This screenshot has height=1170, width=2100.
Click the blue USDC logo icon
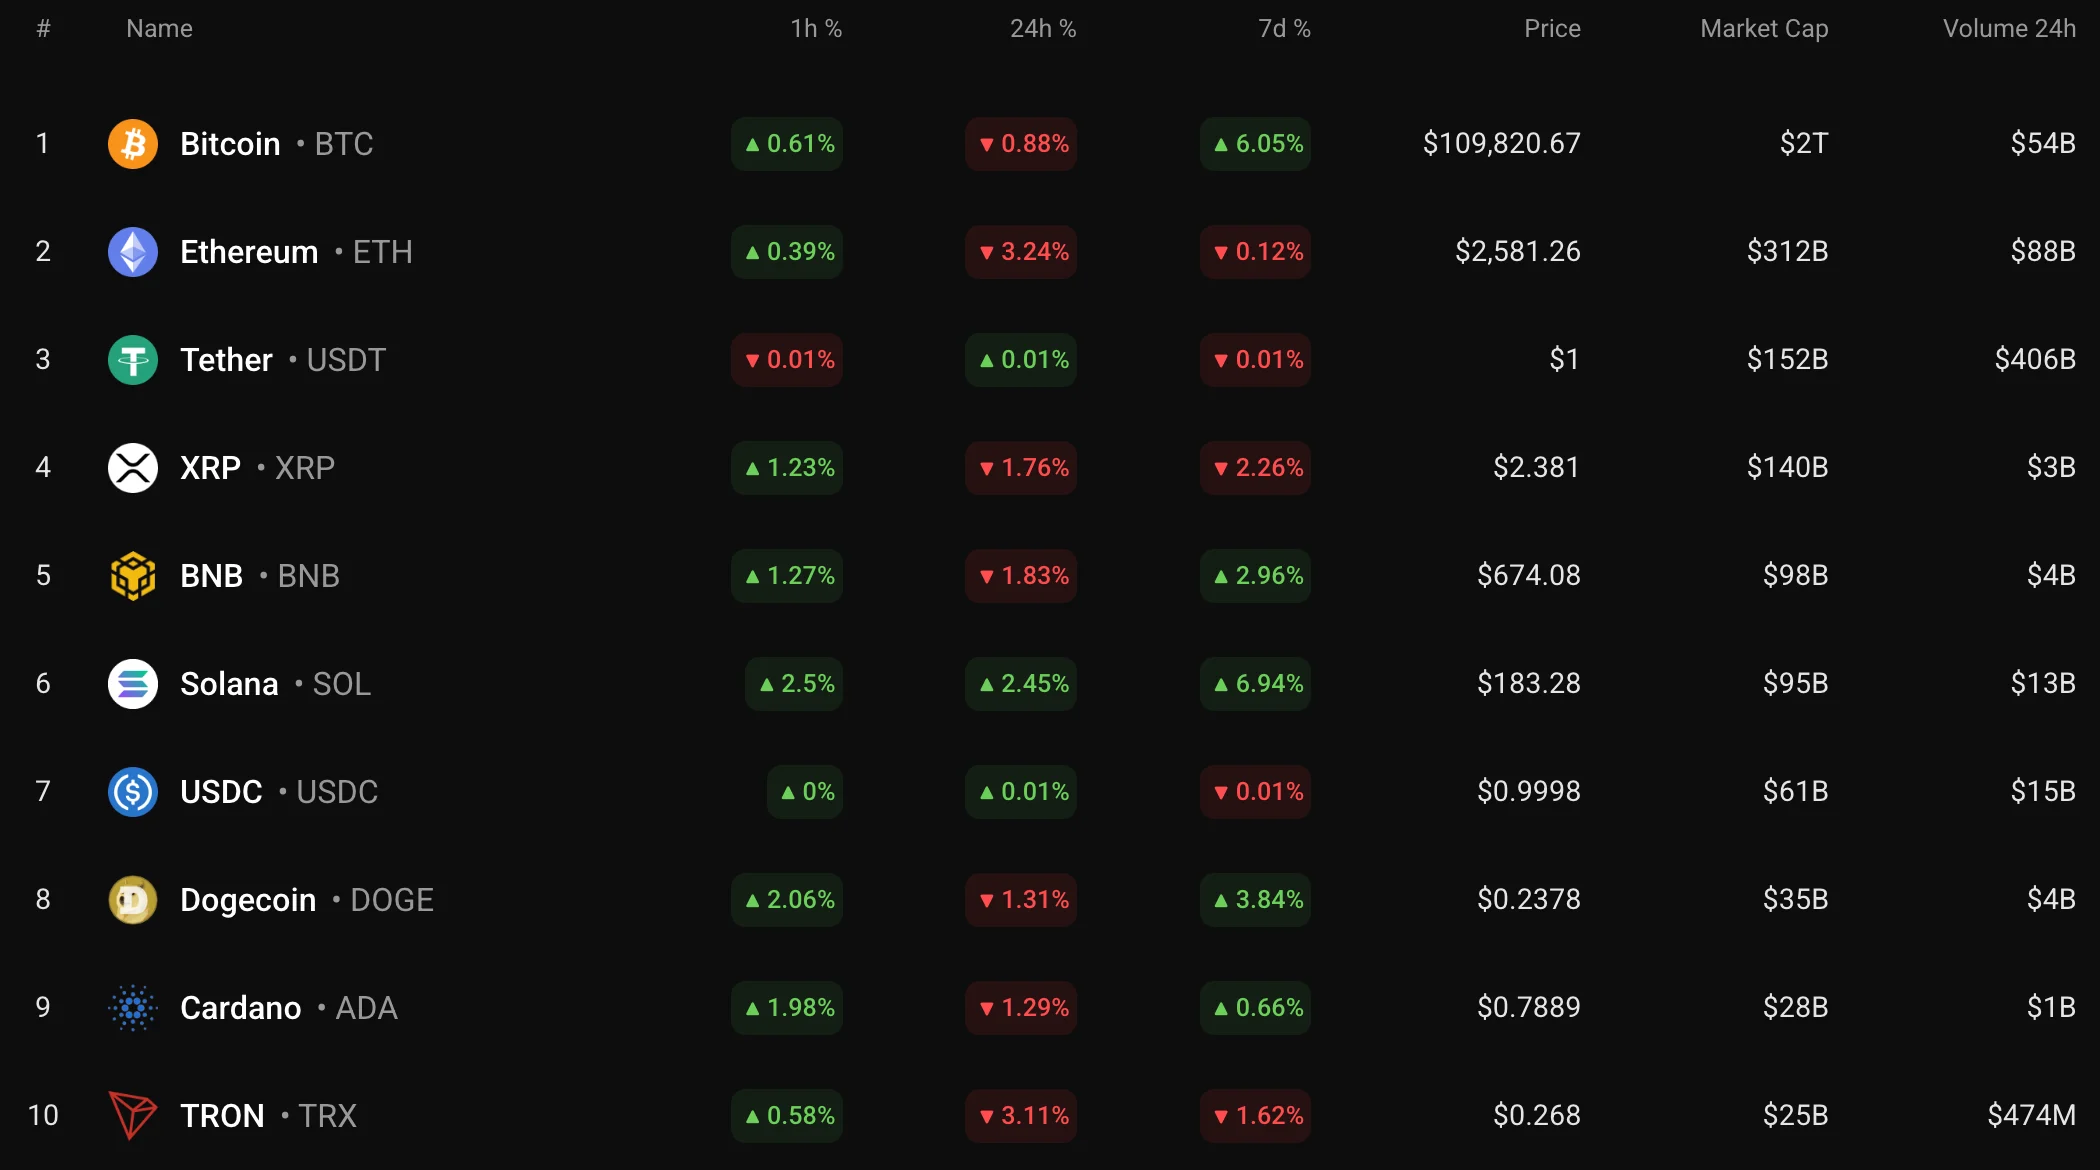[x=133, y=792]
